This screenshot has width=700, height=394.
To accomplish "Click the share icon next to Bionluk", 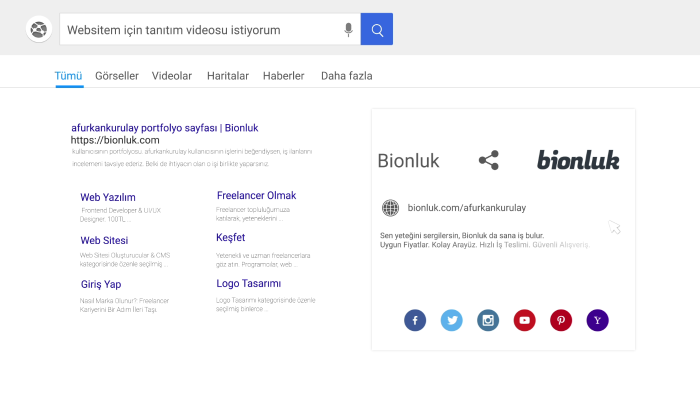I will coord(489,160).
